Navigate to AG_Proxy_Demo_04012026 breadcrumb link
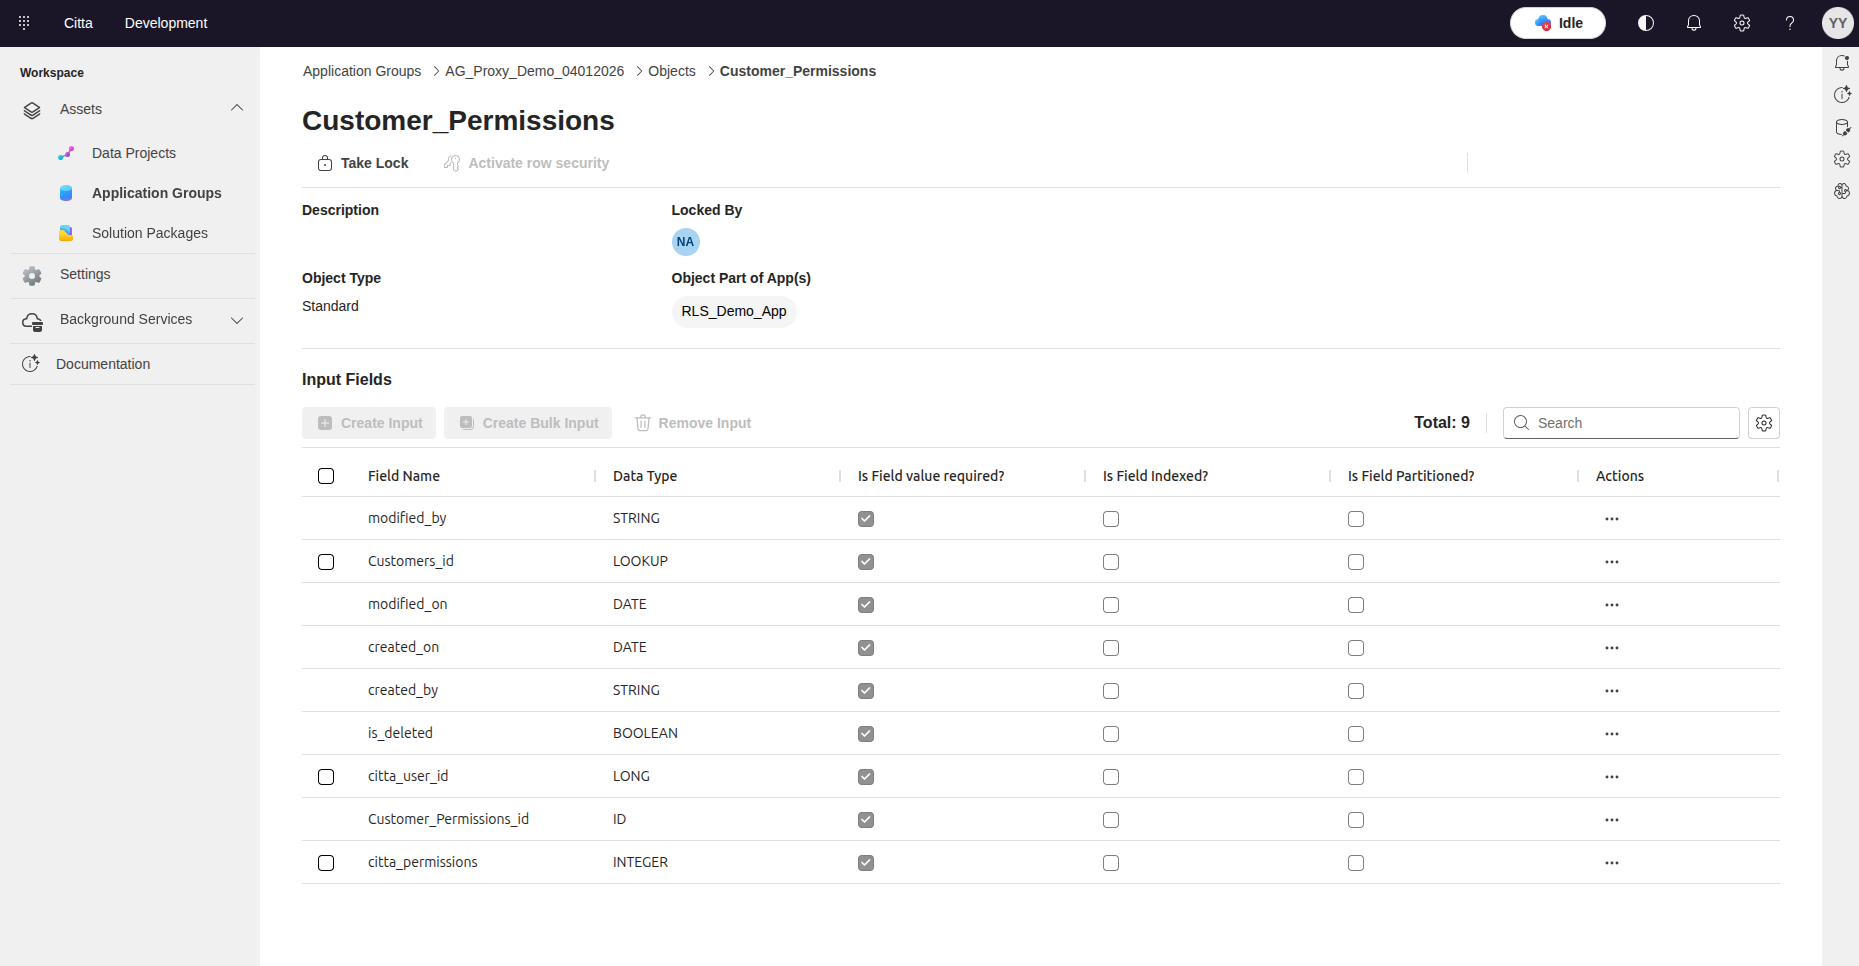The image size is (1859, 966). (x=534, y=71)
